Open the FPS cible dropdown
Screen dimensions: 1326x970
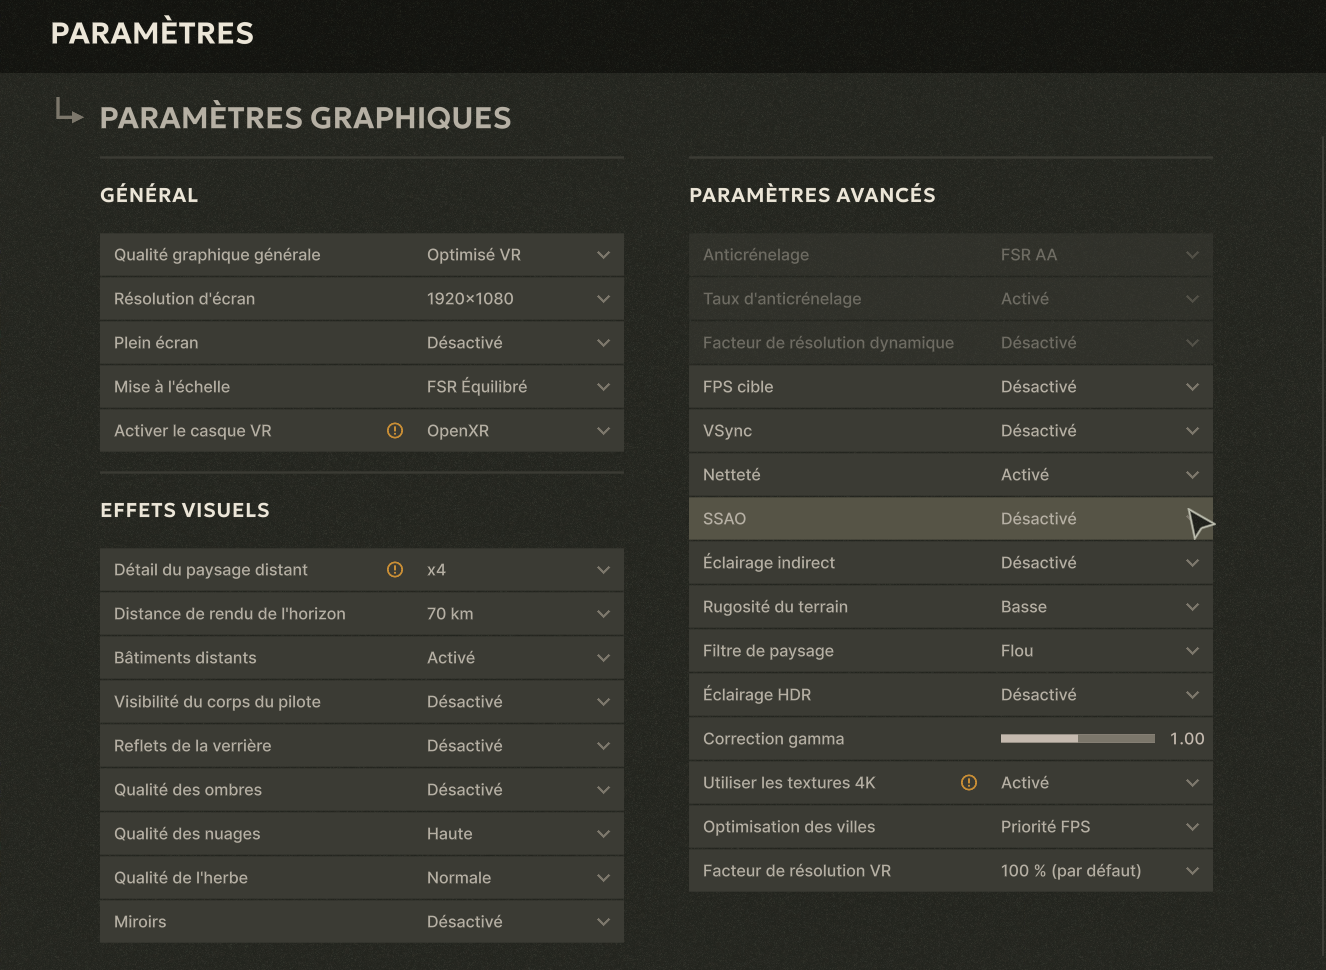[x=951, y=387]
